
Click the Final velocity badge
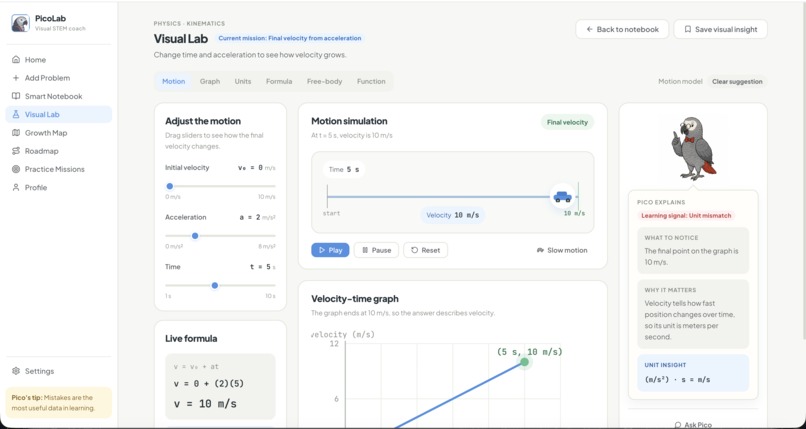[x=567, y=122]
